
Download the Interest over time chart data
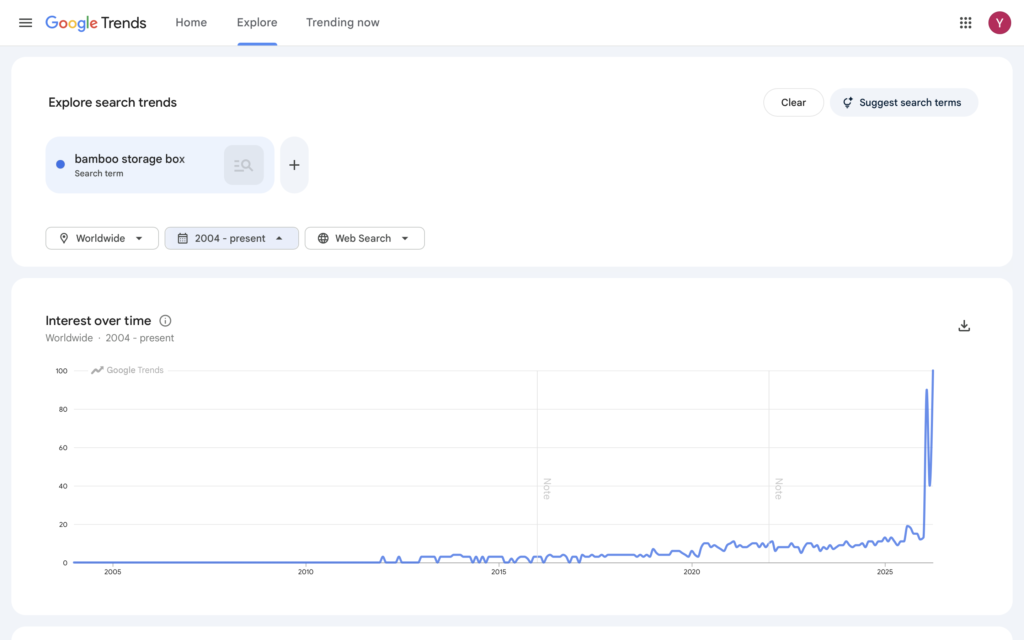click(x=964, y=326)
